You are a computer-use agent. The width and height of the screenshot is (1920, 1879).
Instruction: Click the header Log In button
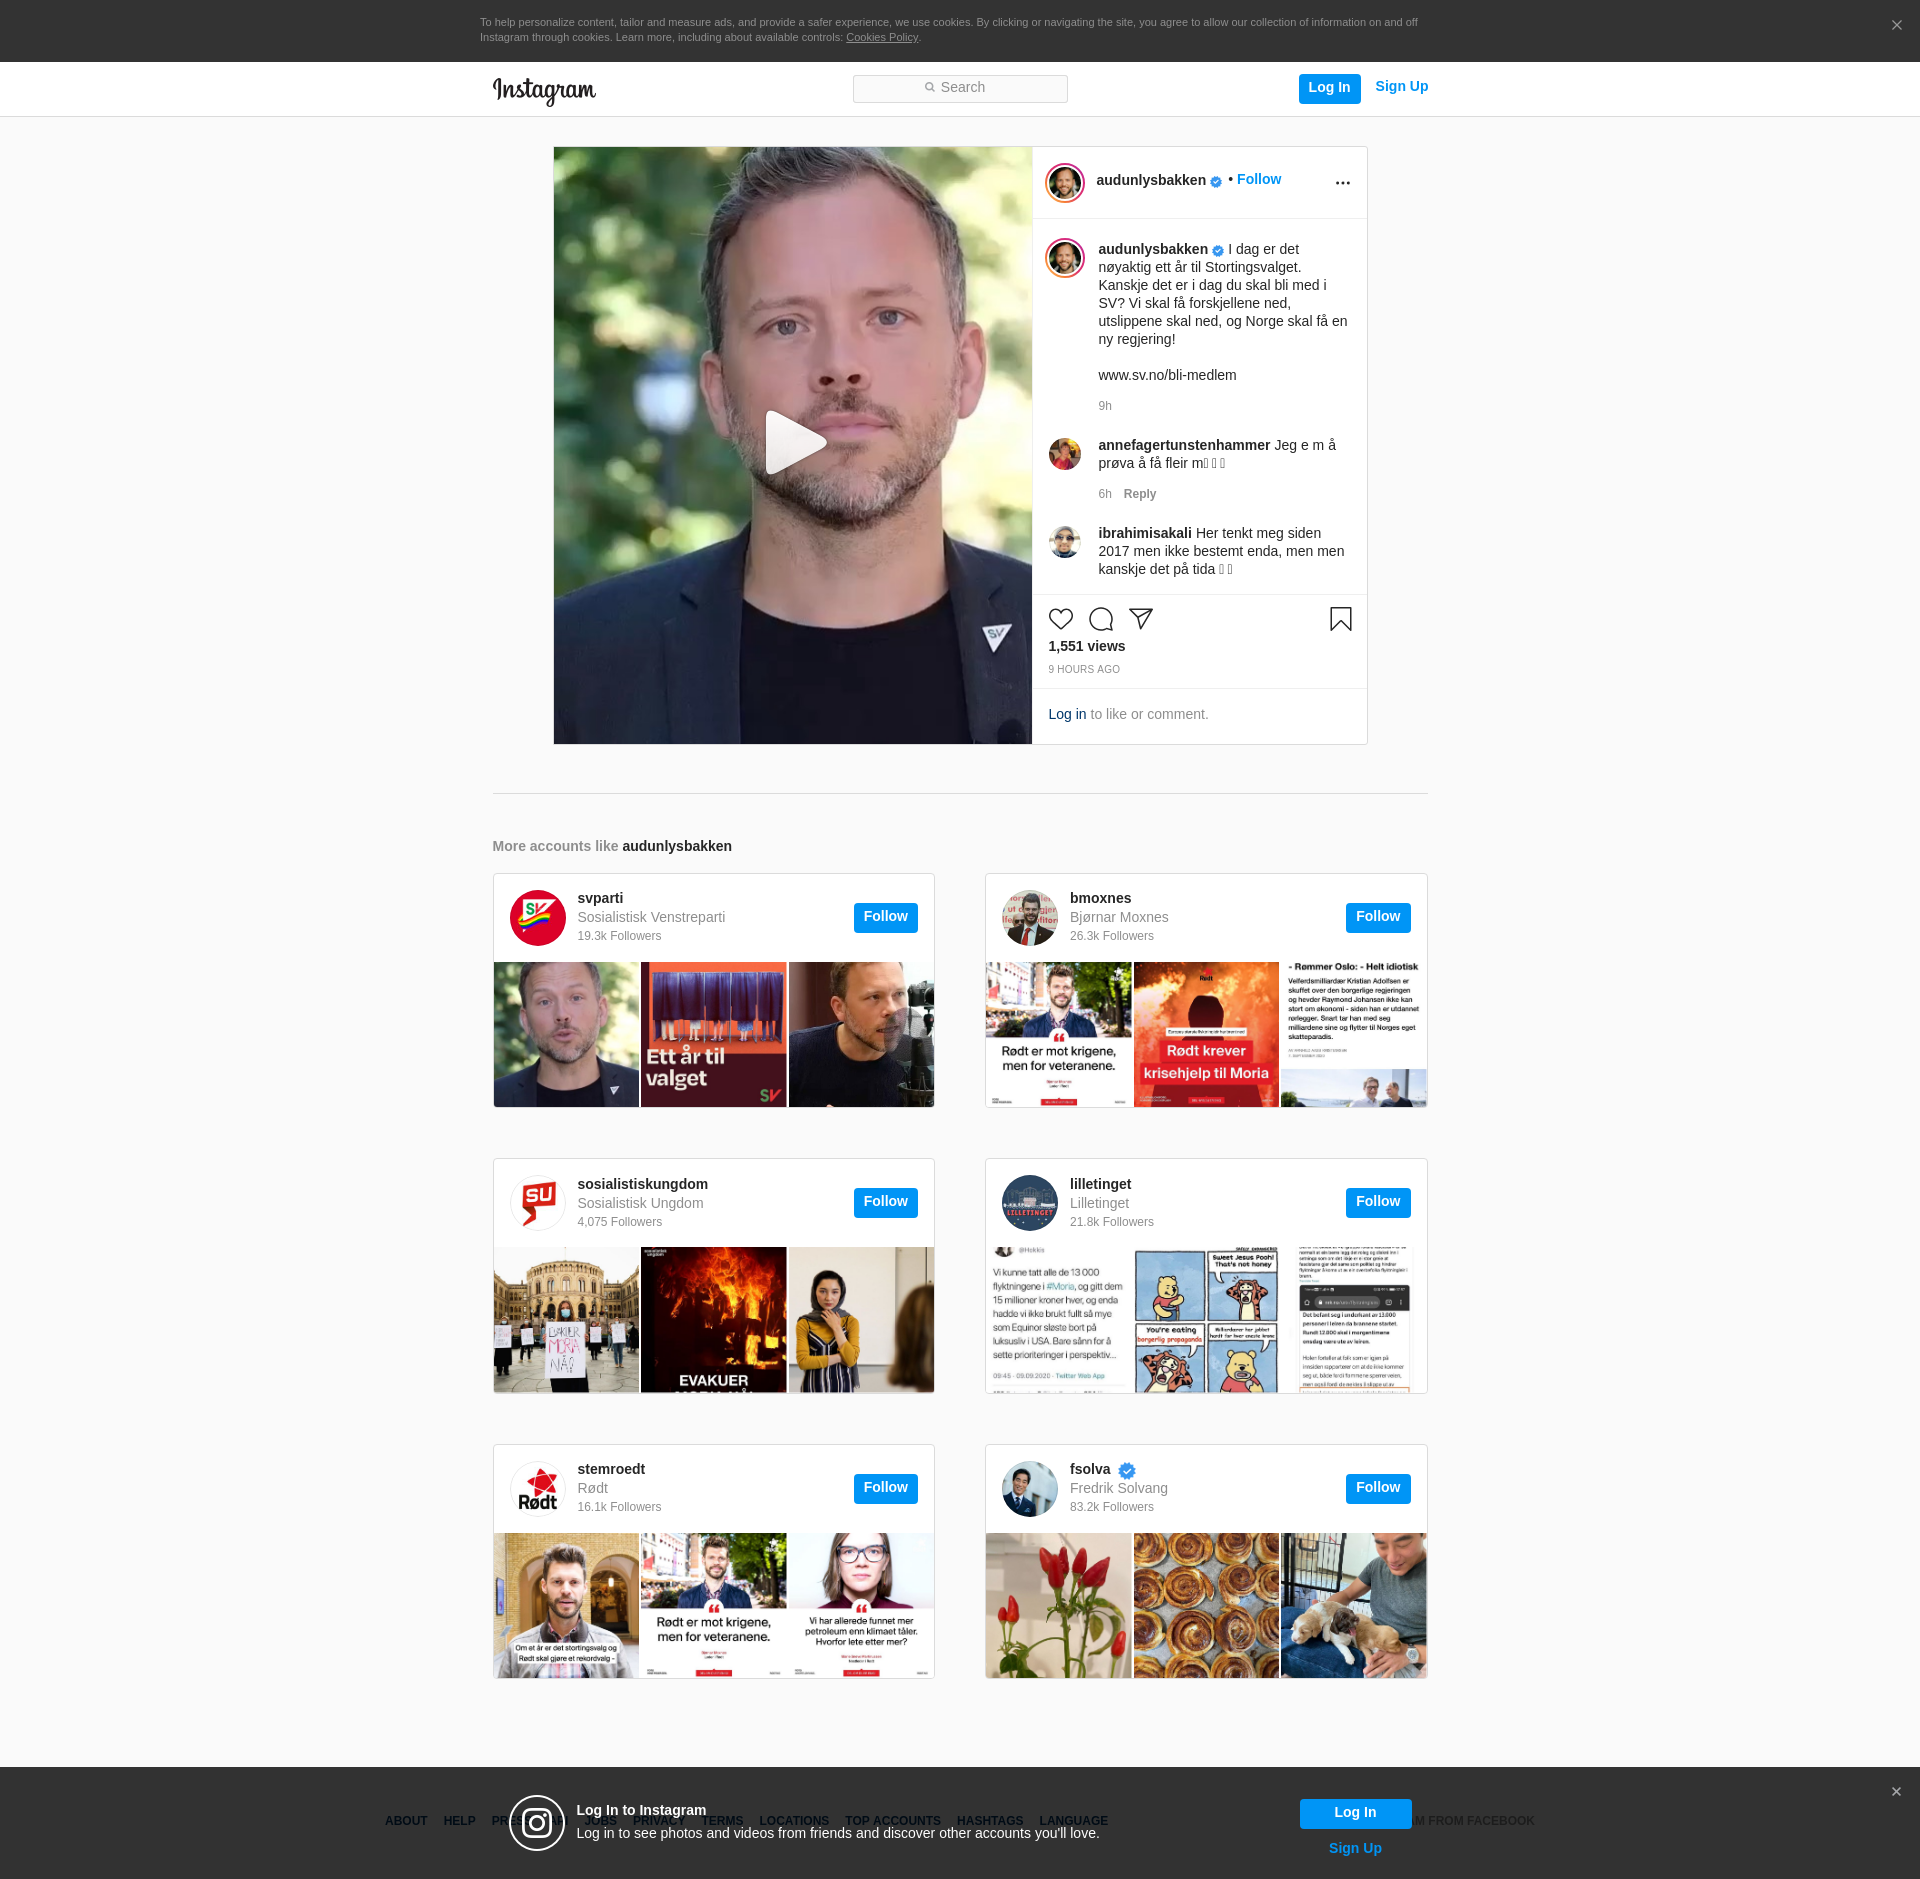click(x=1329, y=88)
